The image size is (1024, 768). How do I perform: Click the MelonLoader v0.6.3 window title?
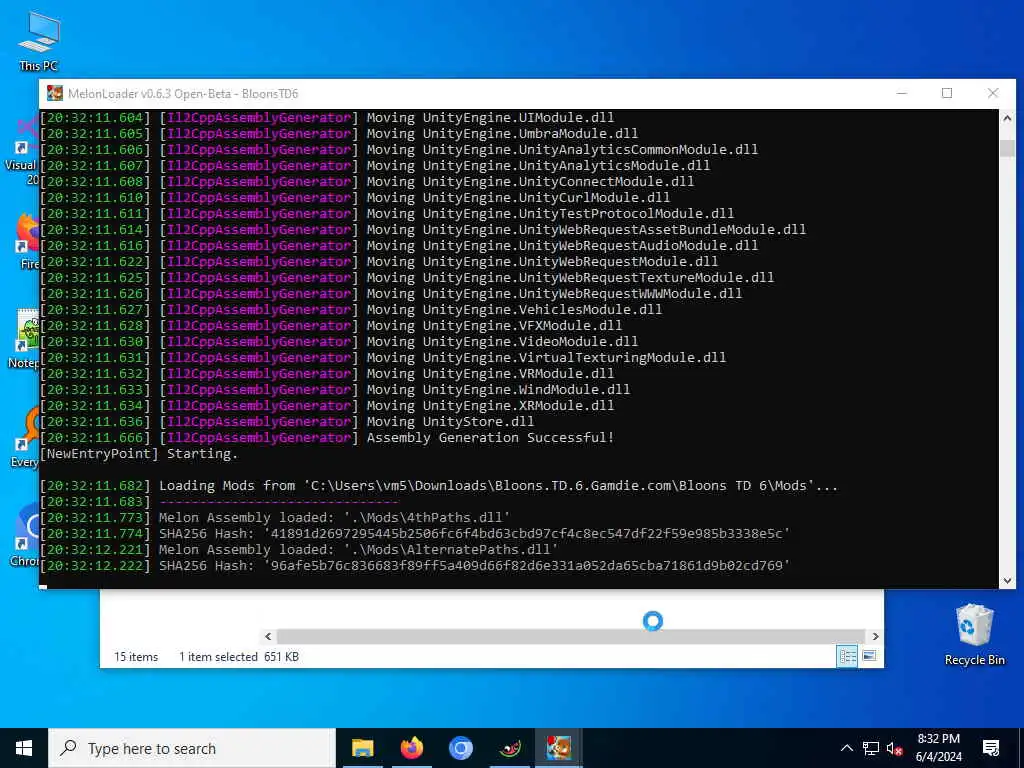[183, 93]
